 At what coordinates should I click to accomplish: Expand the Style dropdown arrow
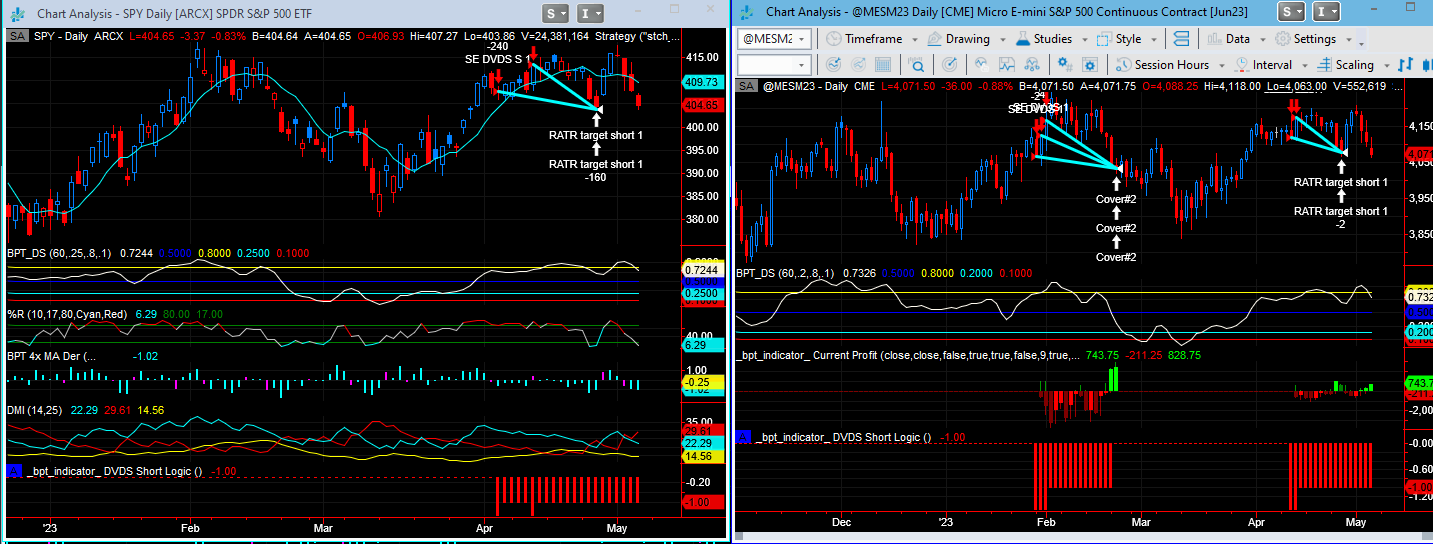[x=1153, y=40]
